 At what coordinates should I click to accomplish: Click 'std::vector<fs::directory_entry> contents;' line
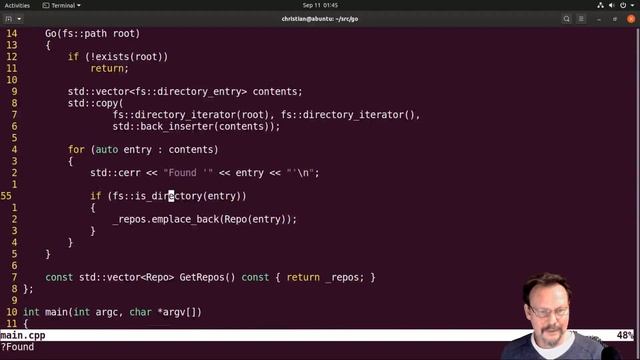(185, 91)
